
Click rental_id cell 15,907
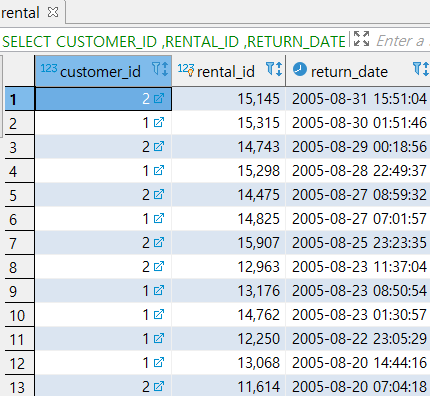click(229, 243)
